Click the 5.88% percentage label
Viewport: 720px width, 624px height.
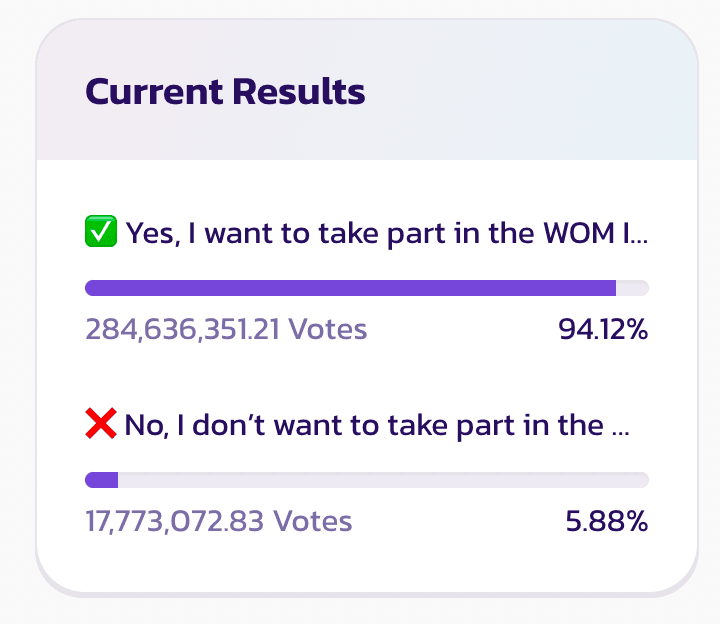coord(607,521)
